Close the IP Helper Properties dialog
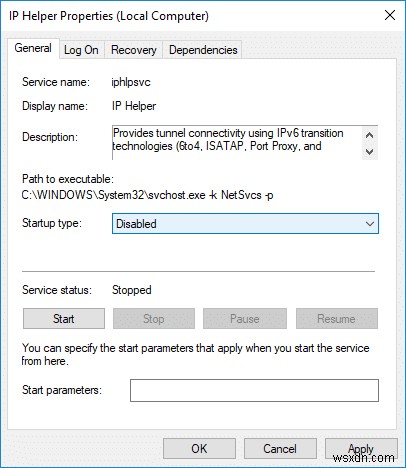 pos(390,15)
